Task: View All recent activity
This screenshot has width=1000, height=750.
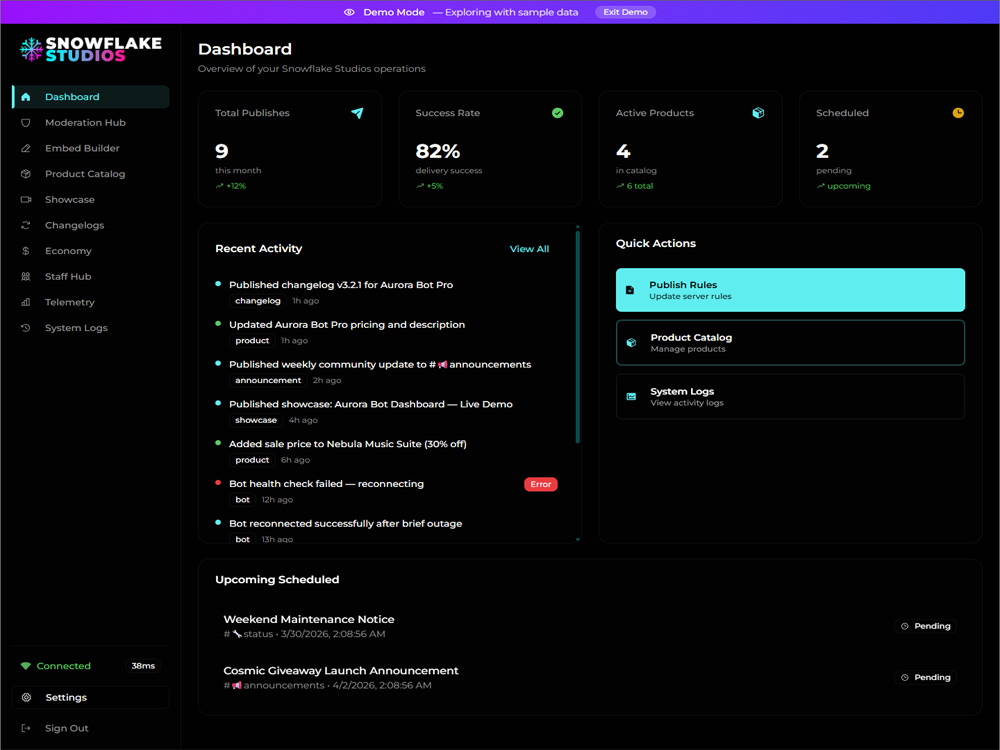Action: click(x=529, y=249)
